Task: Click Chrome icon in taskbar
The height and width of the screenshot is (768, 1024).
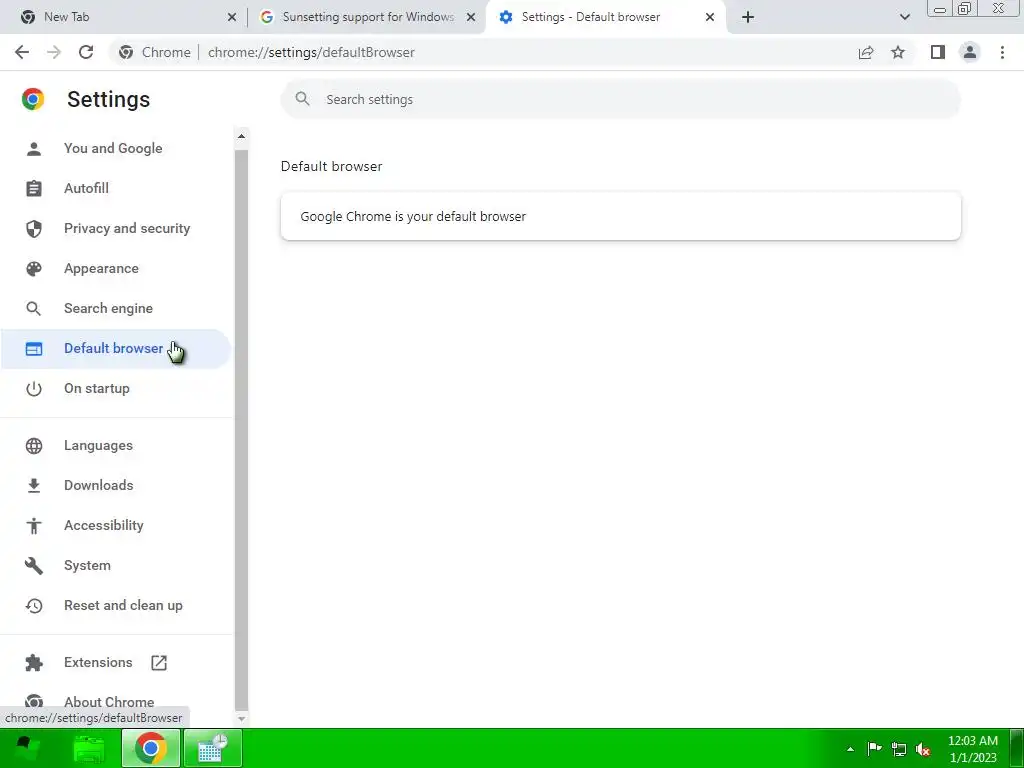Action: (150, 748)
